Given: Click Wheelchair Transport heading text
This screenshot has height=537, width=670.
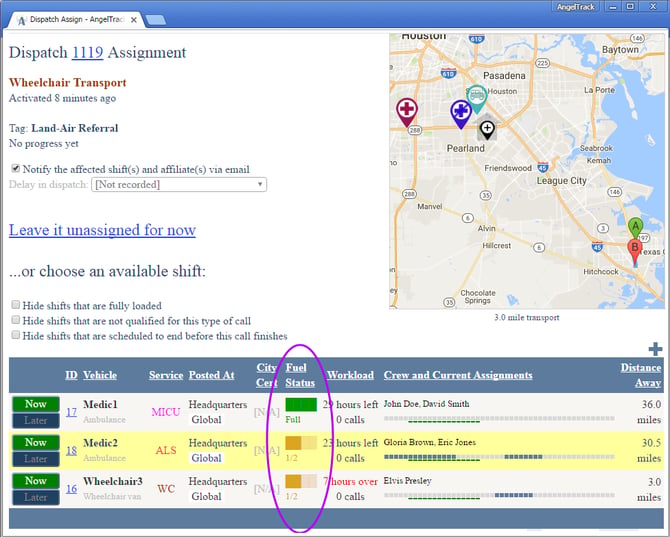Looking at the screenshot, I should (x=68, y=82).
